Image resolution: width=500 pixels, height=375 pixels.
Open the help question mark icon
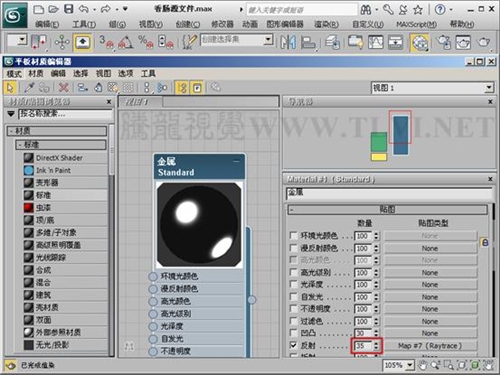pos(440,9)
